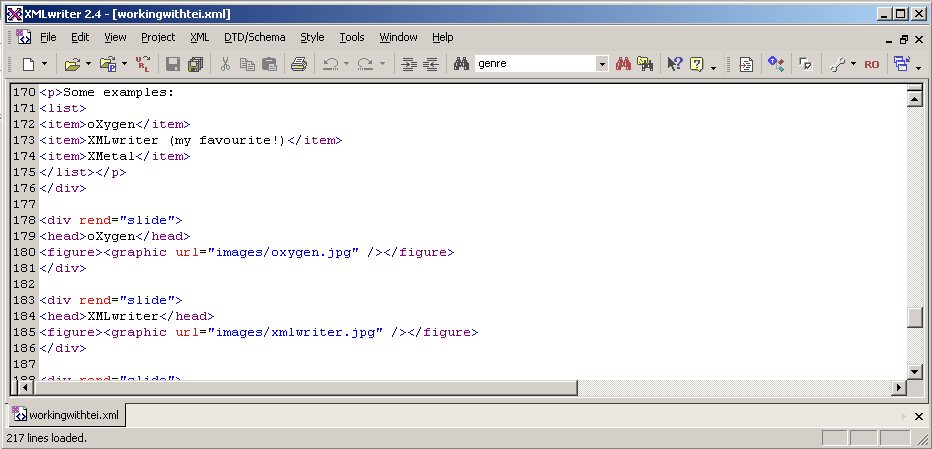Image resolution: width=932 pixels, height=449 pixels.
Task: Click the New document icon
Action: click(x=29, y=64)
